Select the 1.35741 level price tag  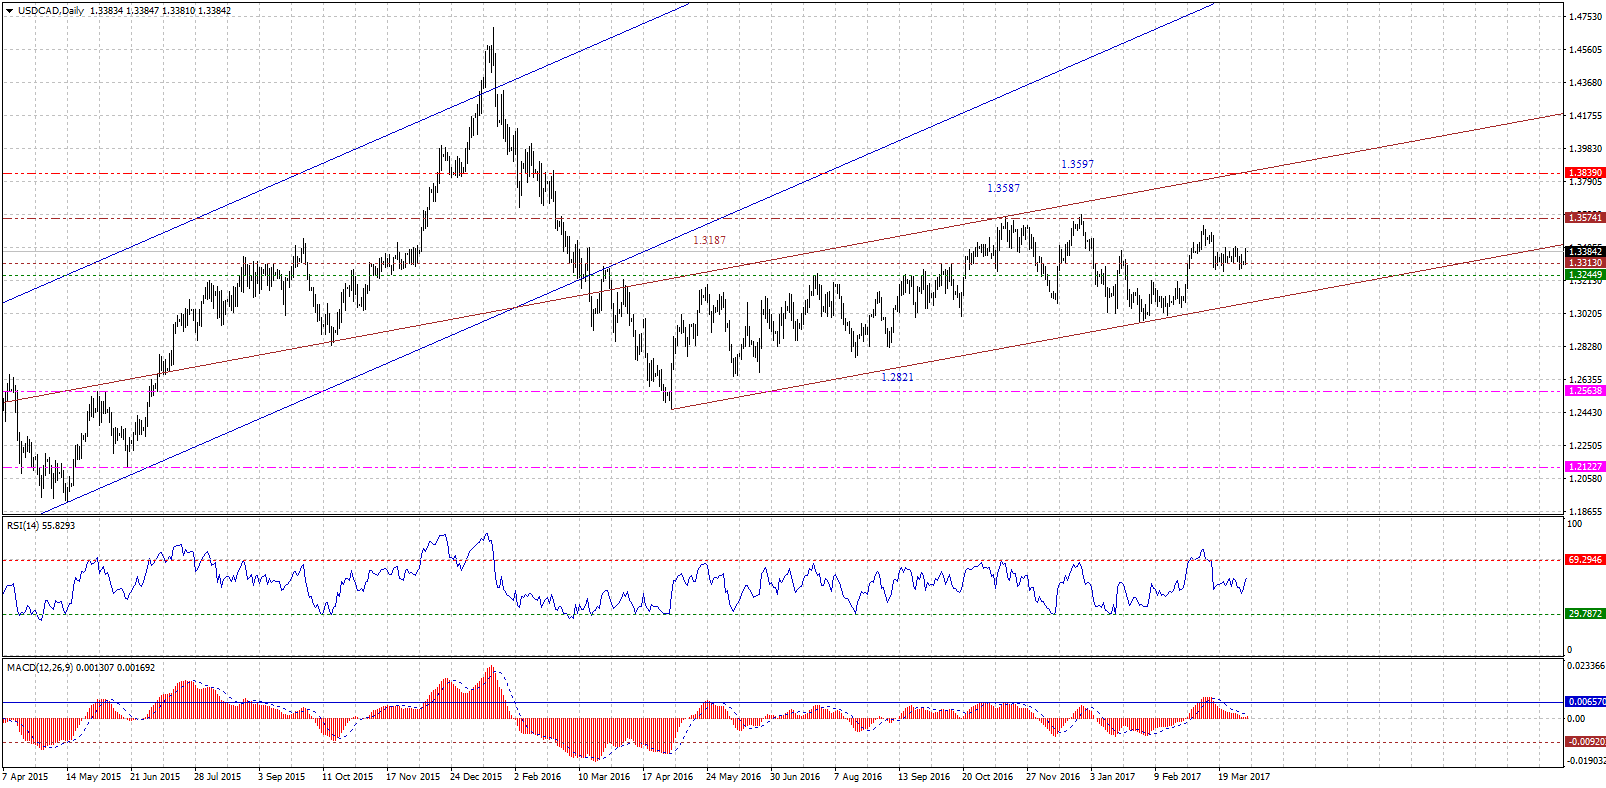1585,217
